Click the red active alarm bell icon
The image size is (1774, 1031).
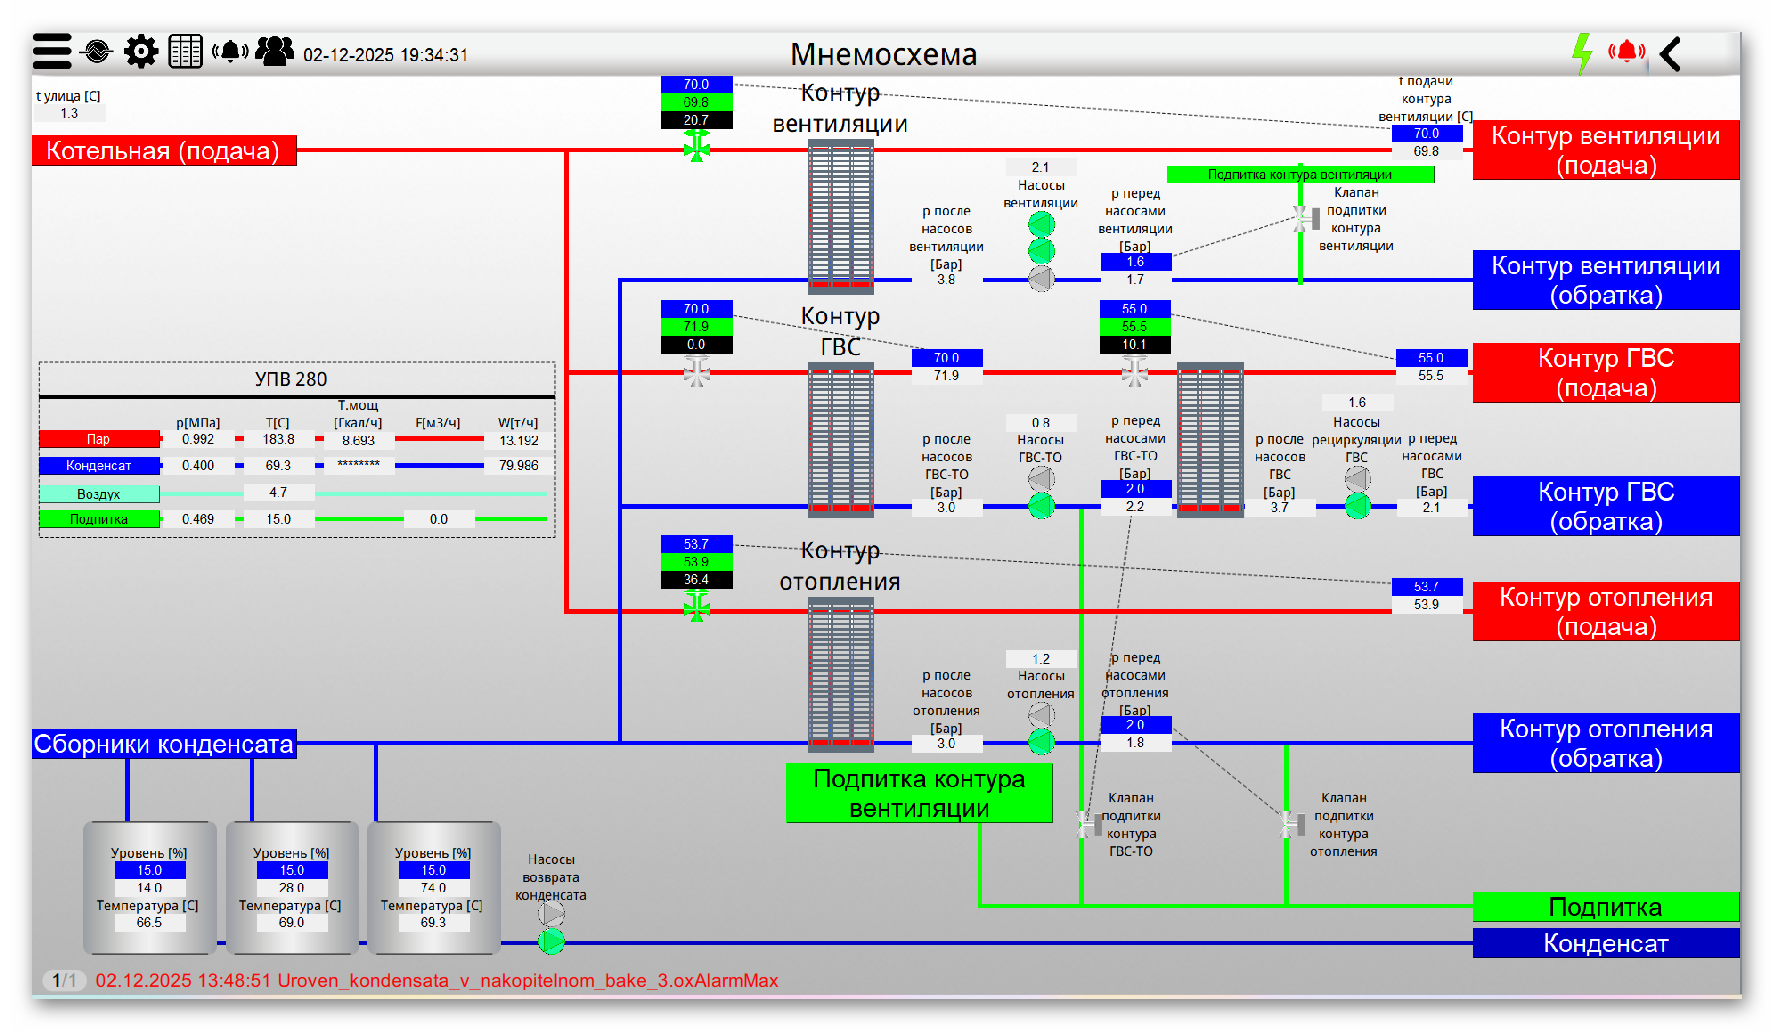tap(1627, 51)
